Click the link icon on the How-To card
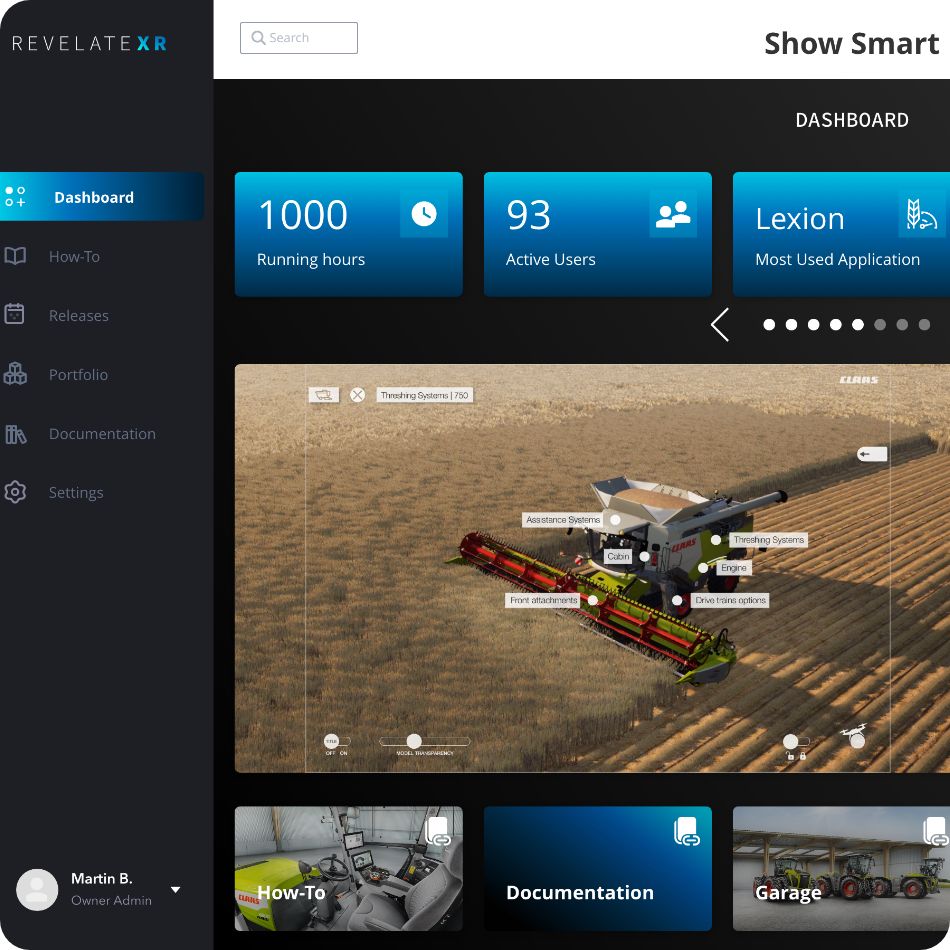Viewport: 950px width, 950px height. pos(438,831)
